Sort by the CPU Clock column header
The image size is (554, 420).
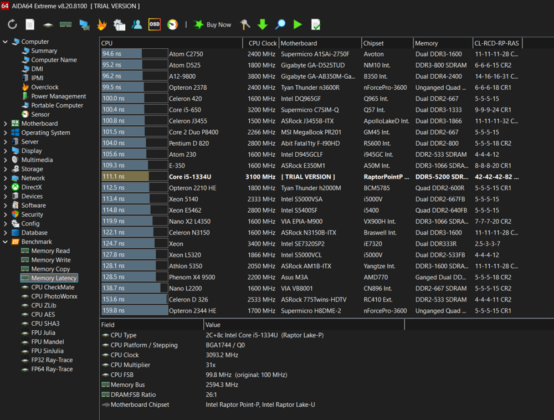(261, 43)
